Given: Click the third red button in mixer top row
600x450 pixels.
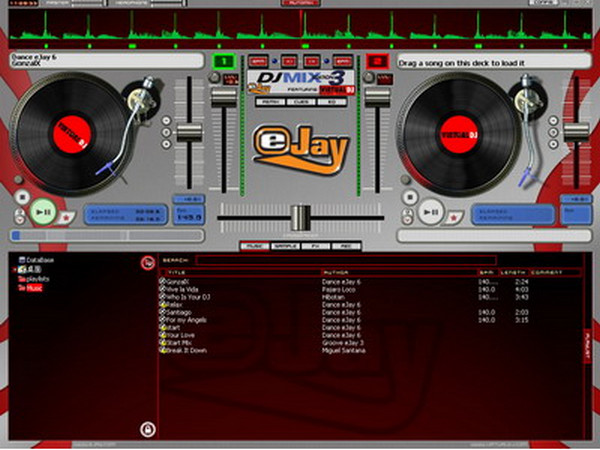Looking at the screenshot, I should [x=311, y=61].
